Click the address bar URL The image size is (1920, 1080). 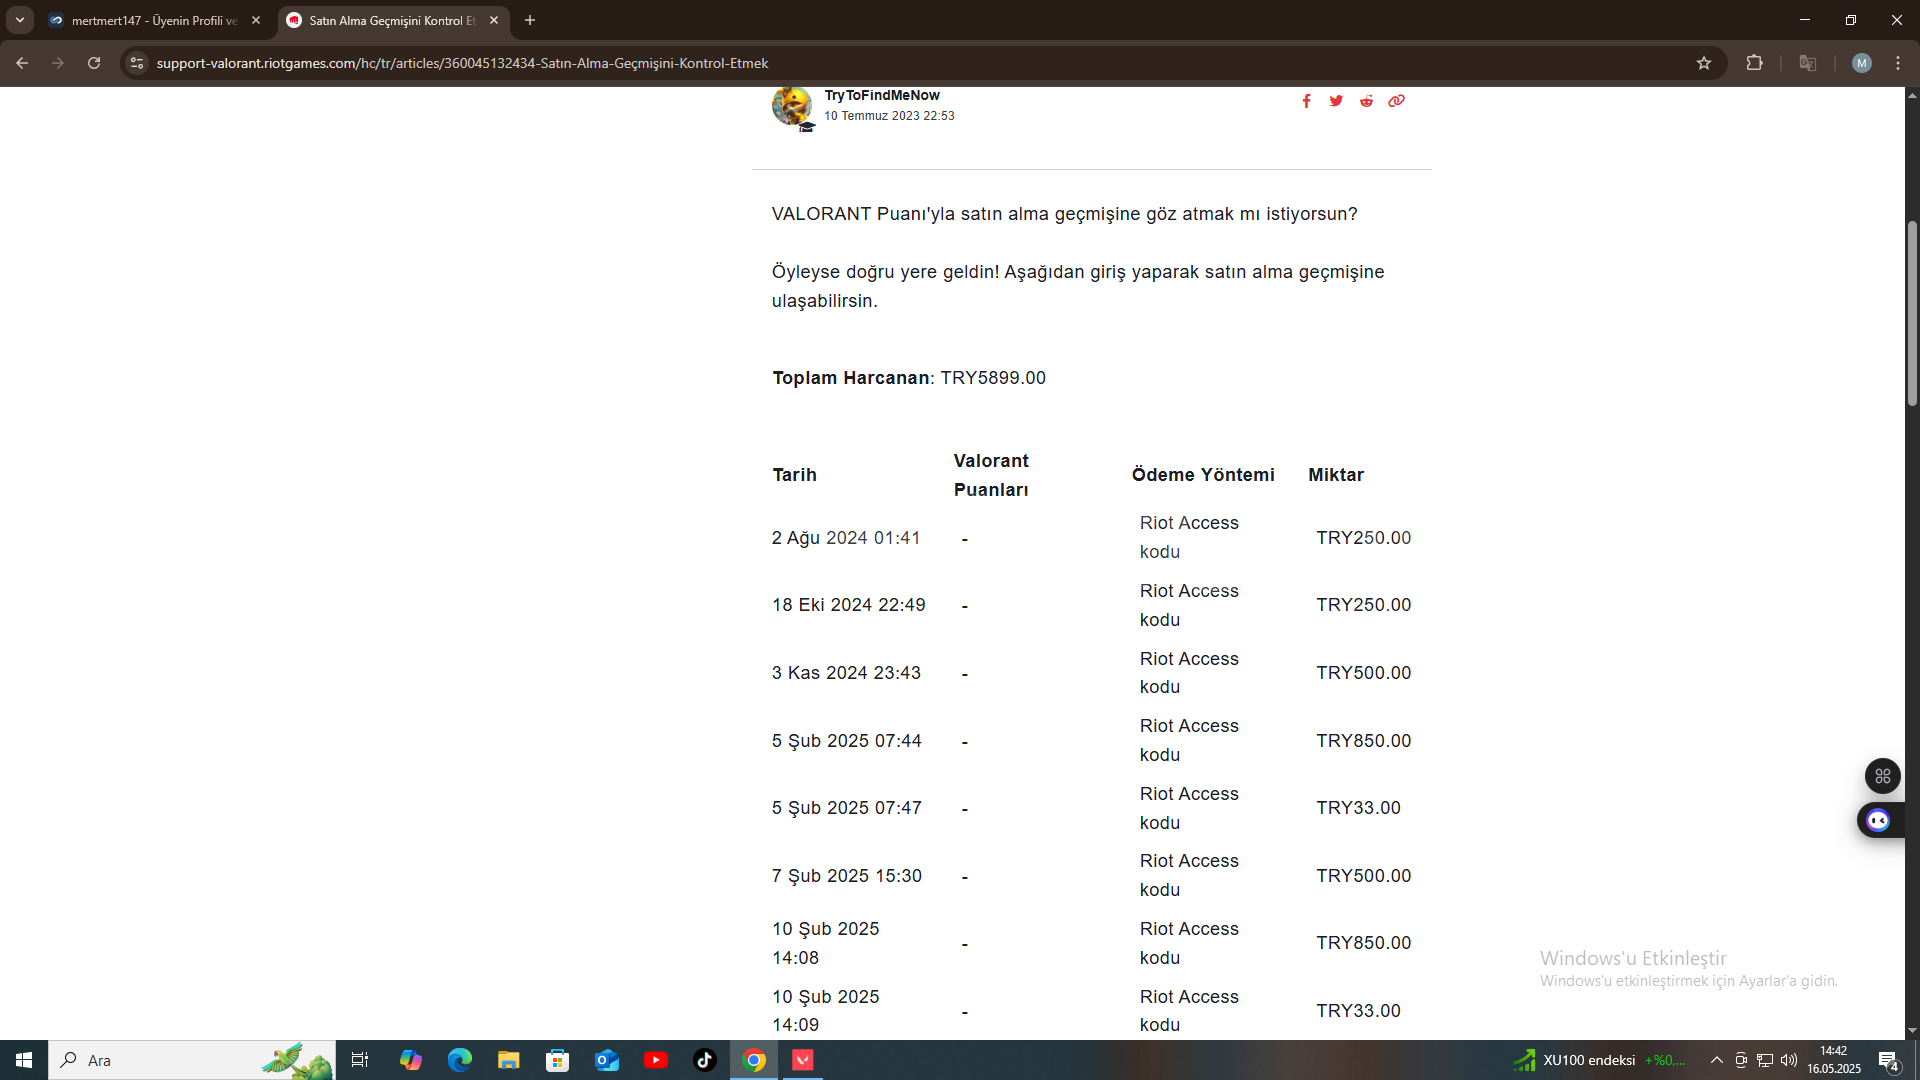pyautogui.click(x=462, y=63)
